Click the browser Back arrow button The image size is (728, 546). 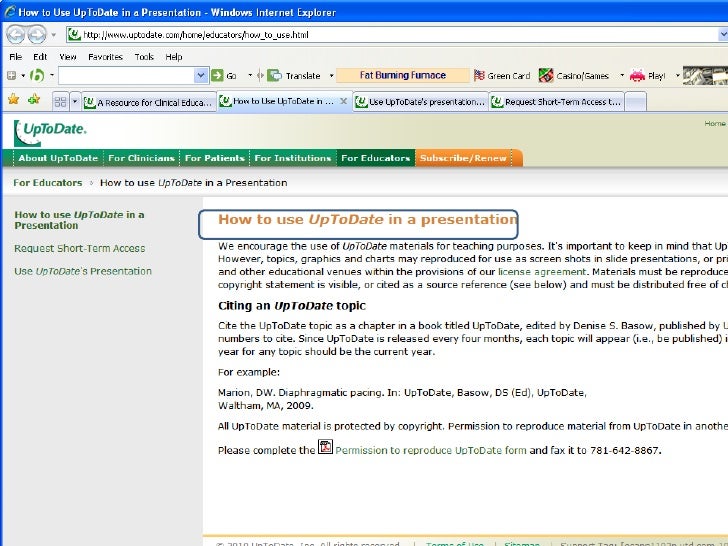15,34
